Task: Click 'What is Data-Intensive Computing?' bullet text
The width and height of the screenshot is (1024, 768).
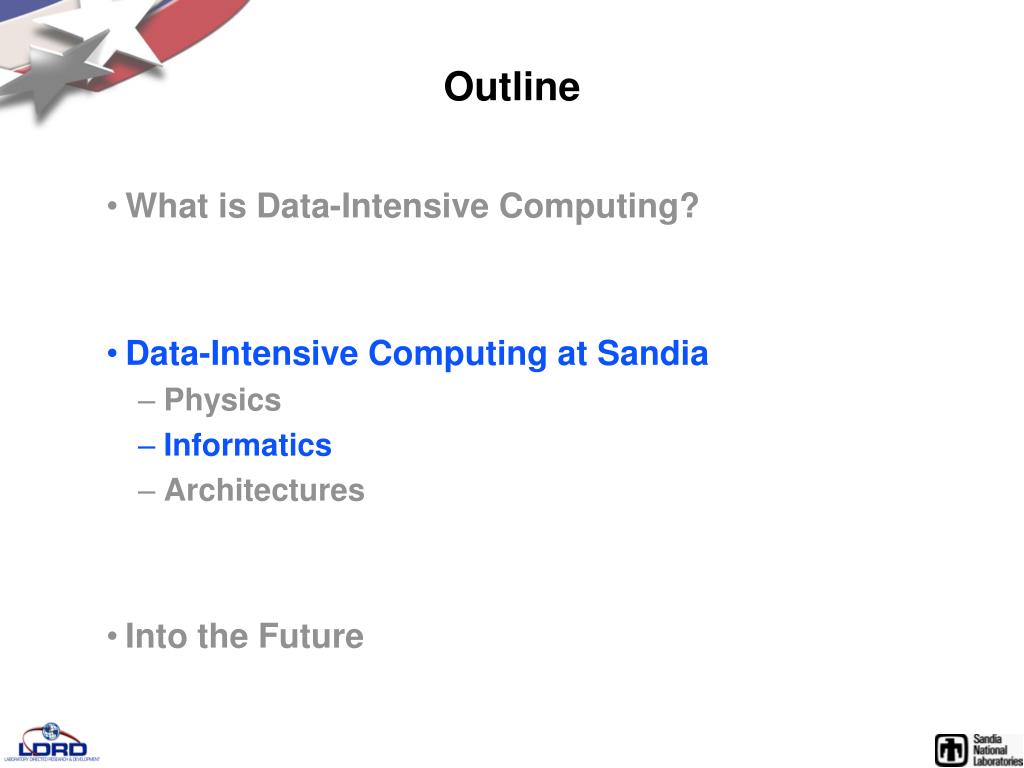Action: 412,206
